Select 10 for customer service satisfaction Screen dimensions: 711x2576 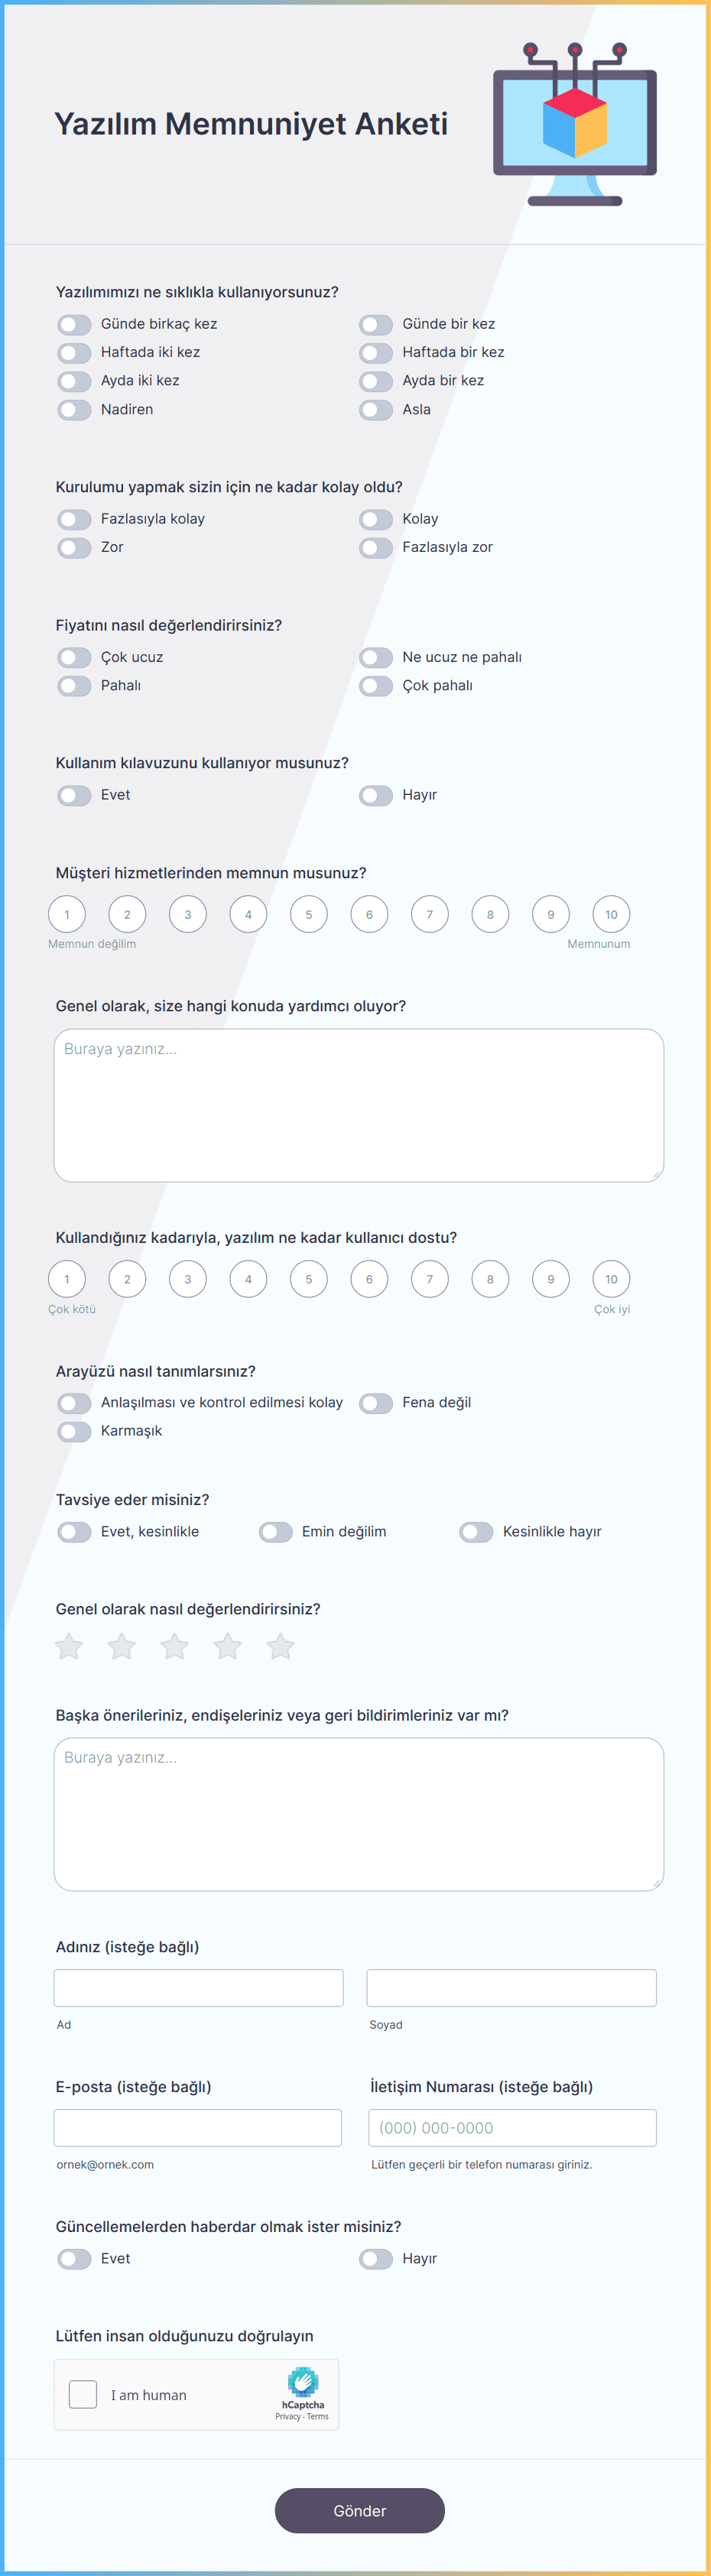[x=611, y=914]
